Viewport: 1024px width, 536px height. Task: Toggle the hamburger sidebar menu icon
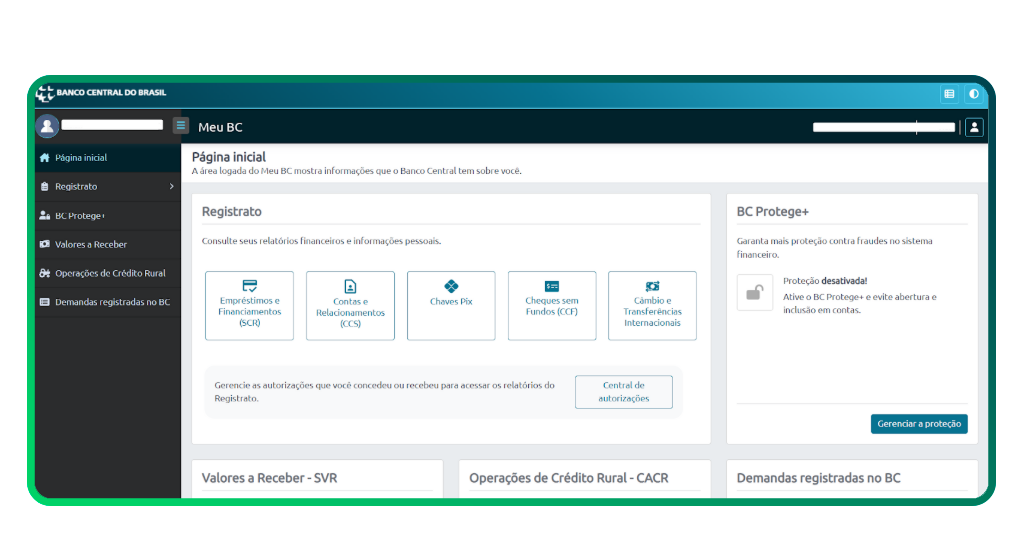pyautogui.click(x=181, y=126)
